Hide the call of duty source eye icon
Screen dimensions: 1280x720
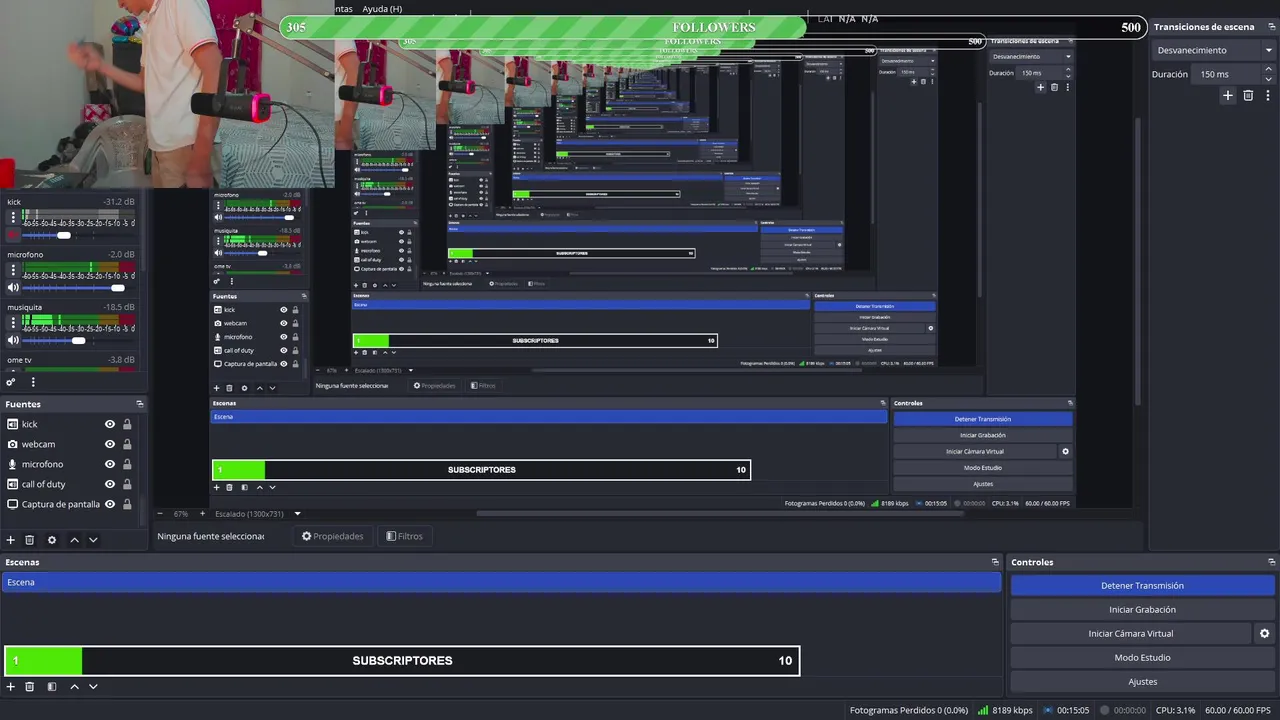(x=110, y=484)
